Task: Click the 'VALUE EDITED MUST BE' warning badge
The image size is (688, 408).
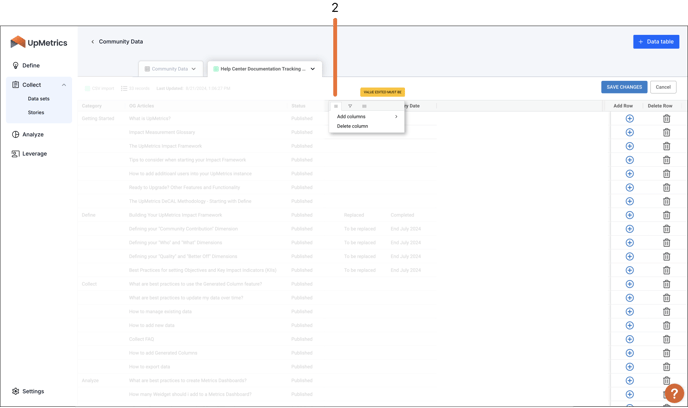Action: click(x=383, y=92)
